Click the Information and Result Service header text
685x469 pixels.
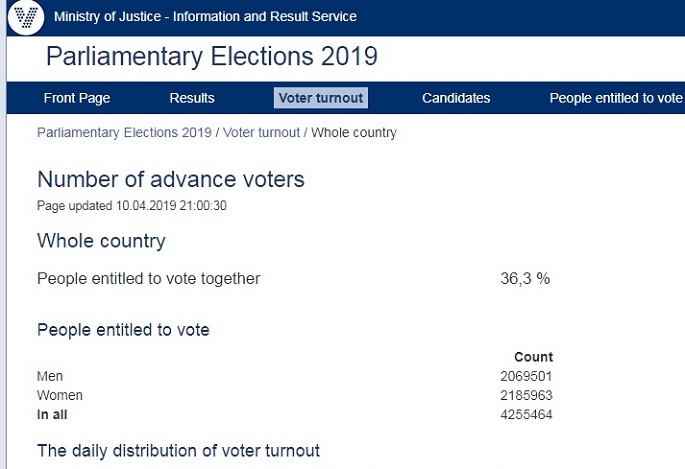(x=205, y=17)
